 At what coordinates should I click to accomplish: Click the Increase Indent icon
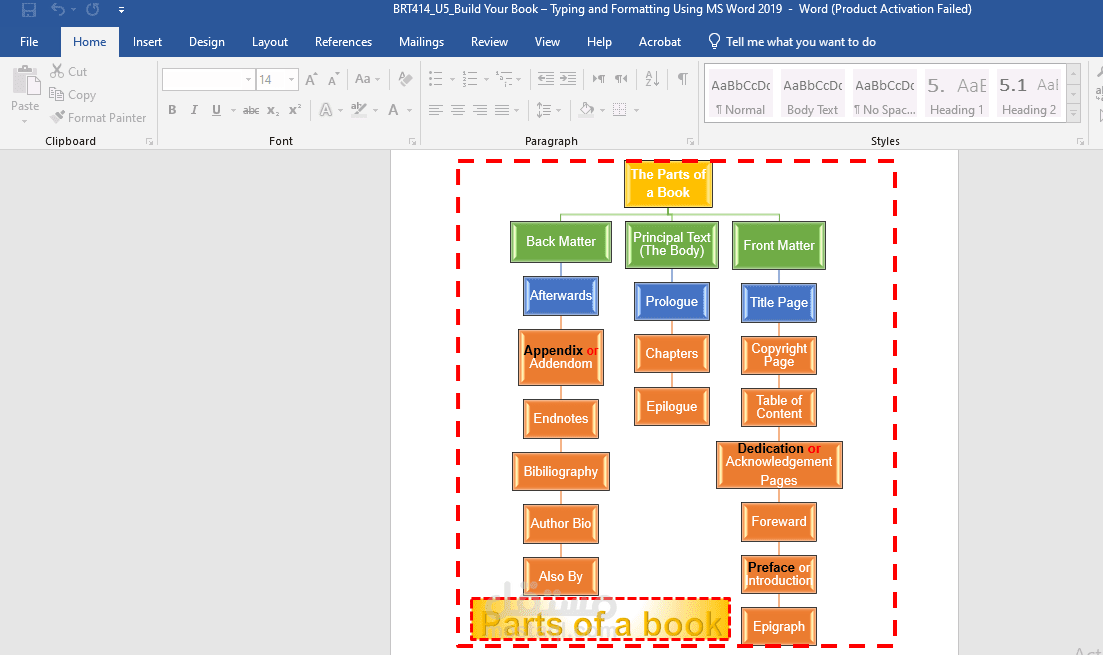pos(568,79)
